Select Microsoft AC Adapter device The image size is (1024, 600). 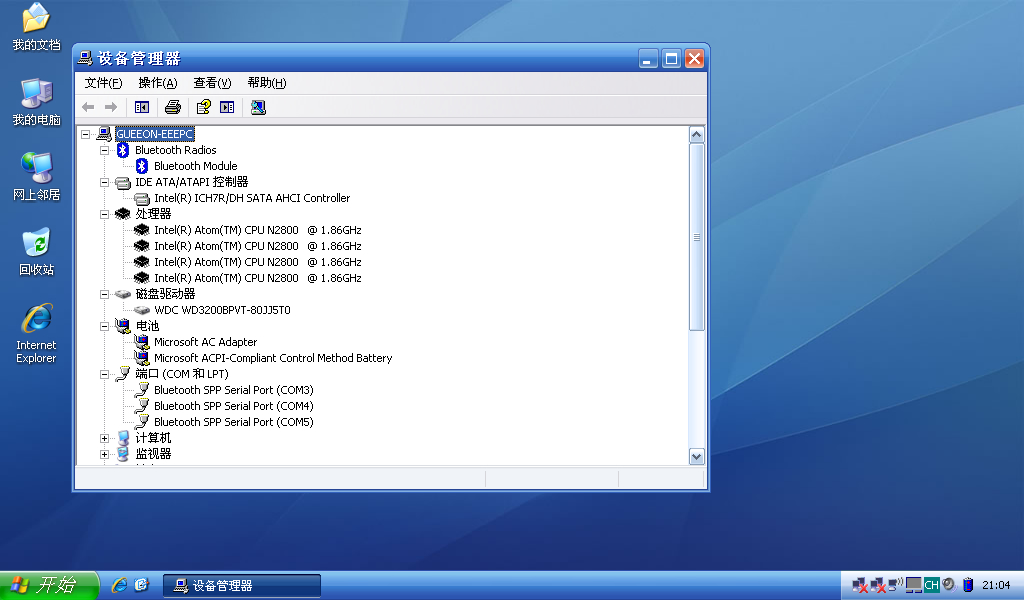pos(205,342)
